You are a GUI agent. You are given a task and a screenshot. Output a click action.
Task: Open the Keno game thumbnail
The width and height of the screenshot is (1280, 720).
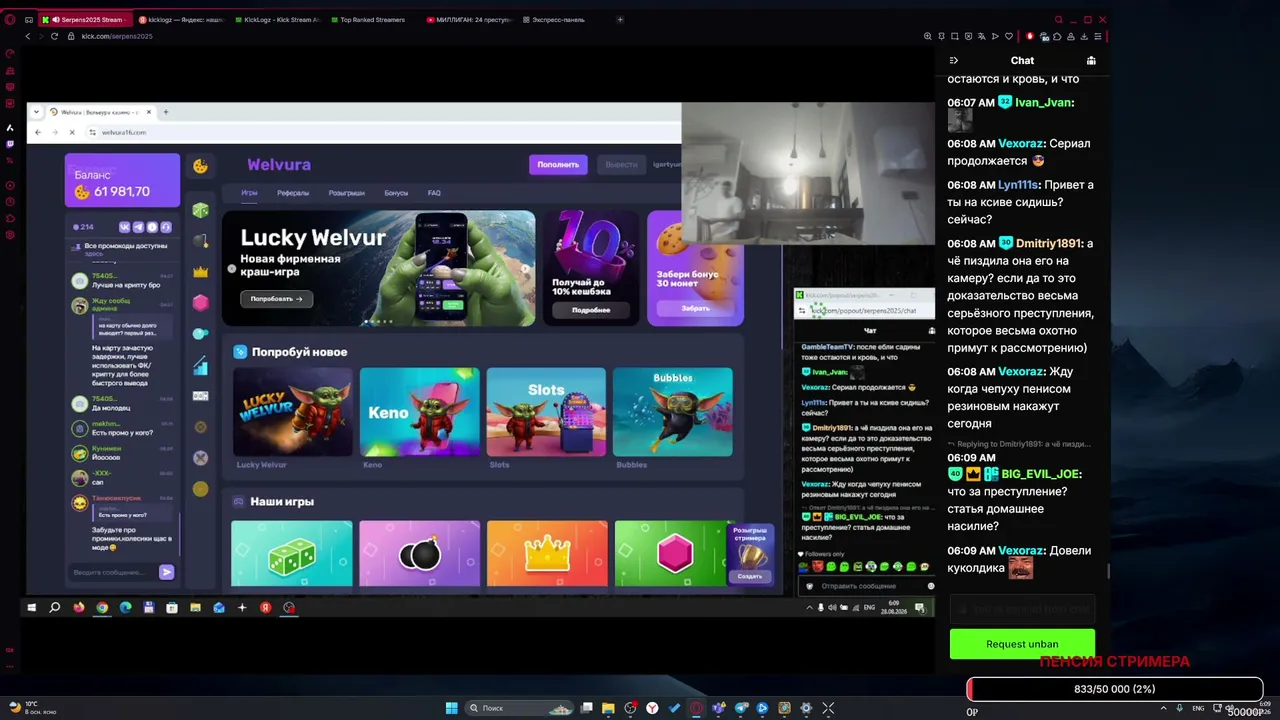[420, 412]
